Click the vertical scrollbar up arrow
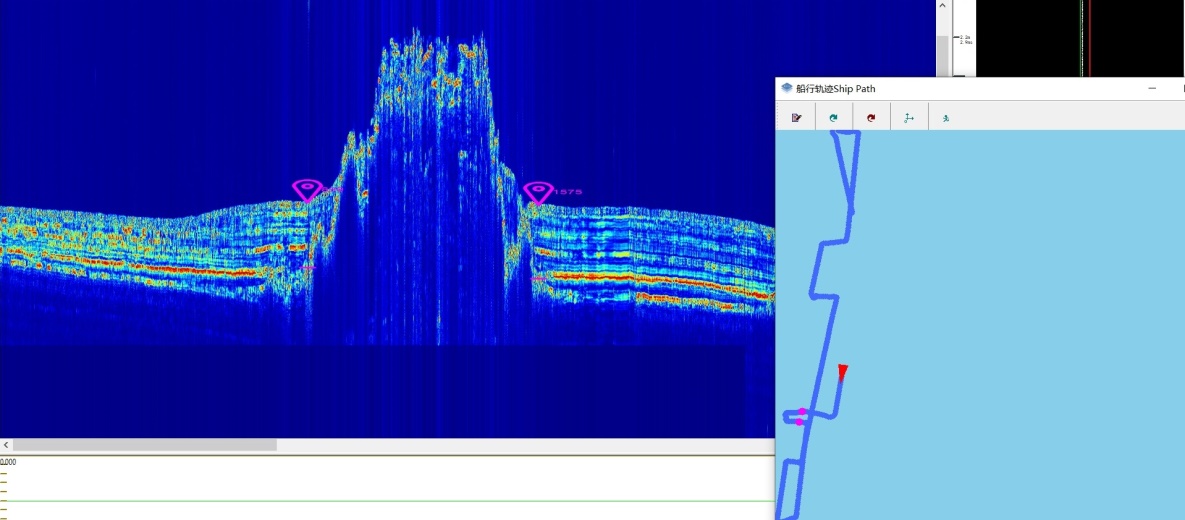 942,6
